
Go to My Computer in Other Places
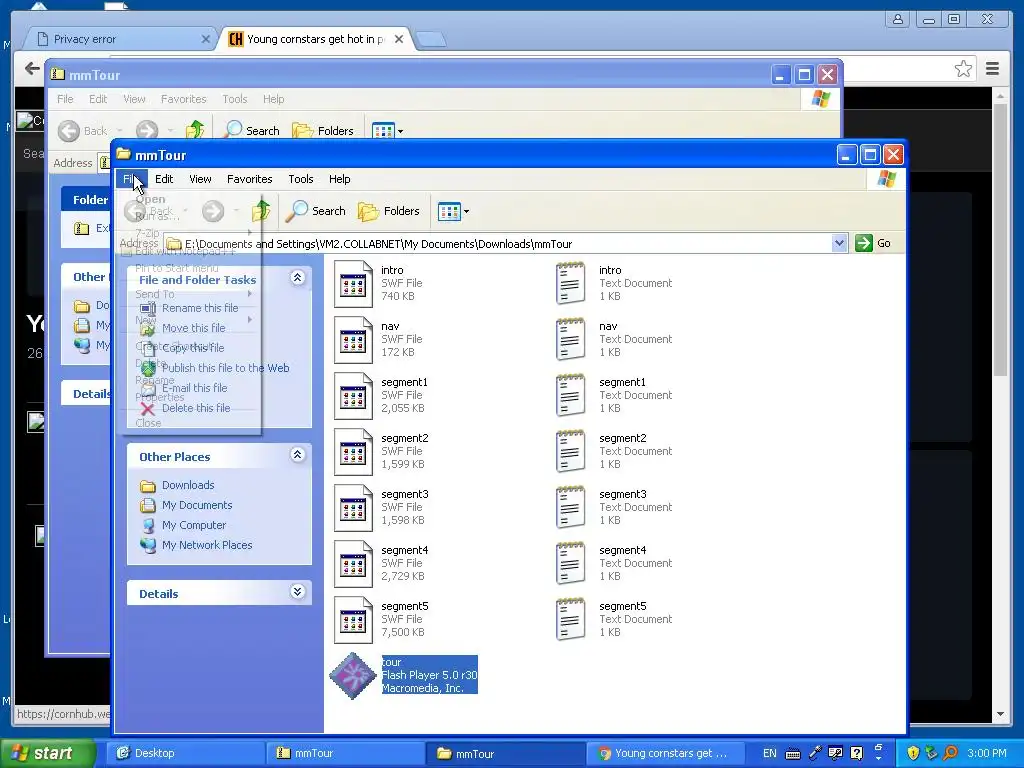point(194,525)
